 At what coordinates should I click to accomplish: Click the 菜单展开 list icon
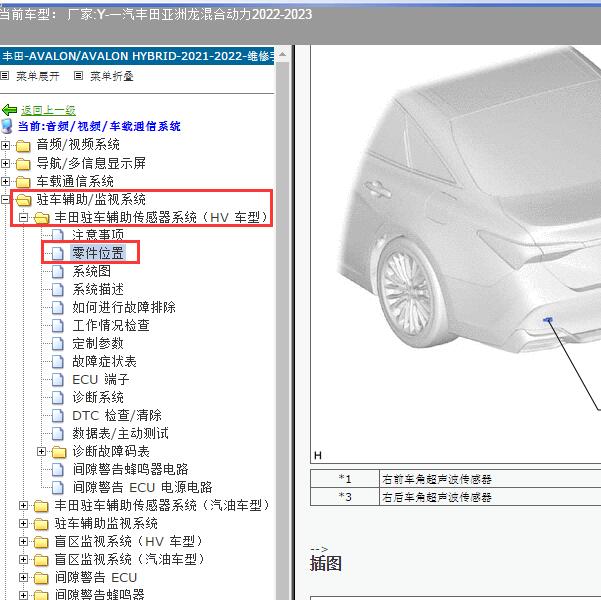click(x=5, y=76)
